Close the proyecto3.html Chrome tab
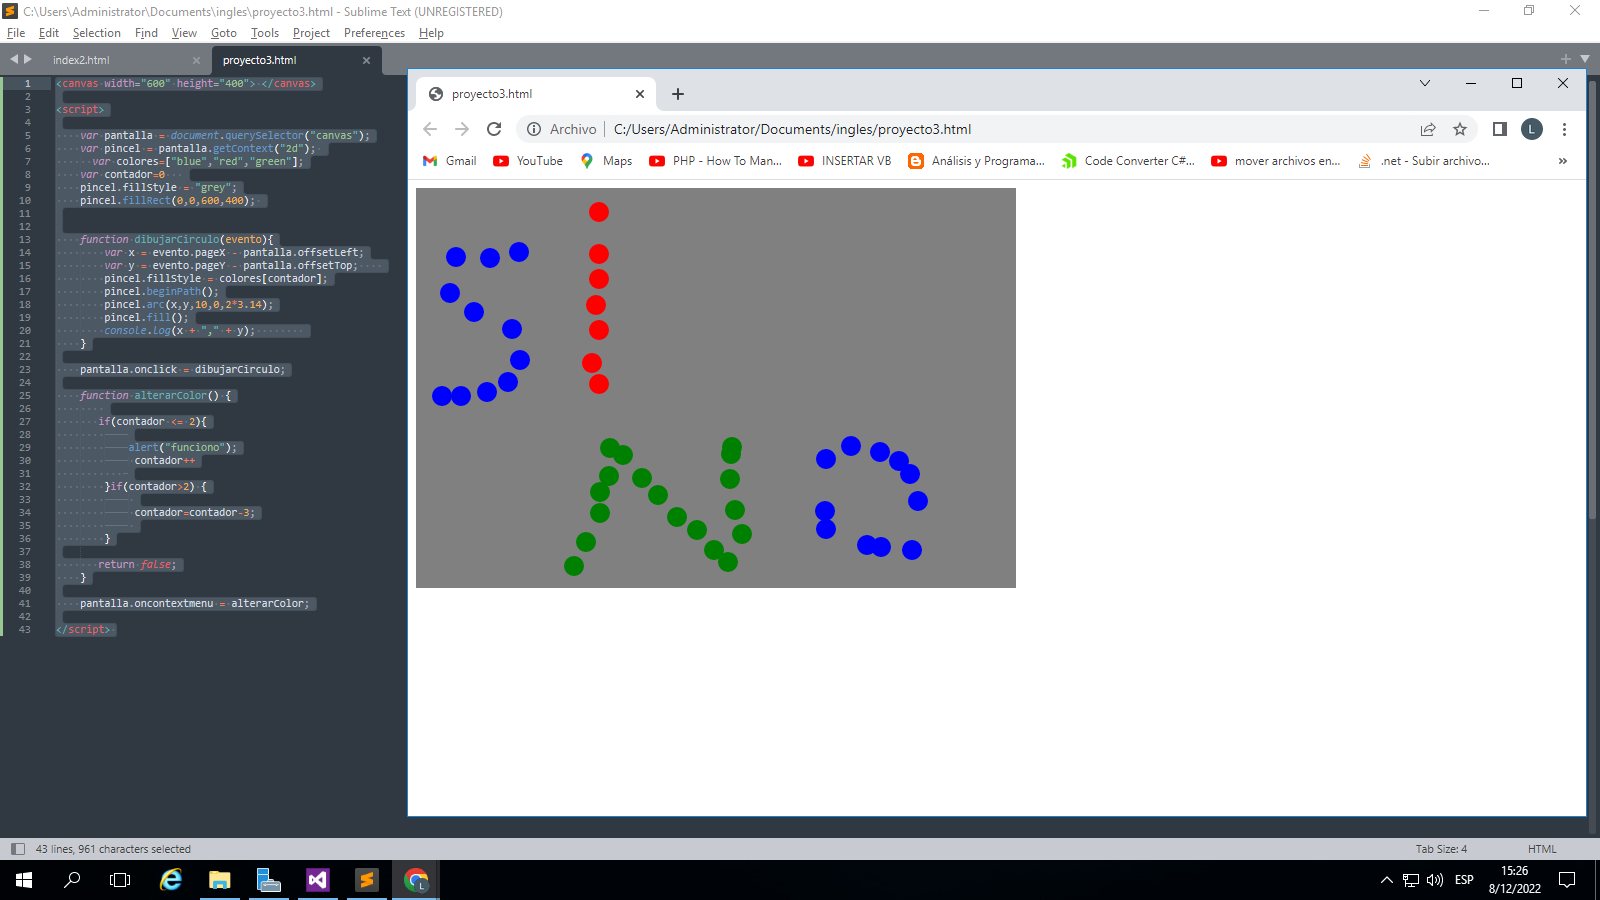The width and height of the screenshot is (1600, 900). (640, 94)
